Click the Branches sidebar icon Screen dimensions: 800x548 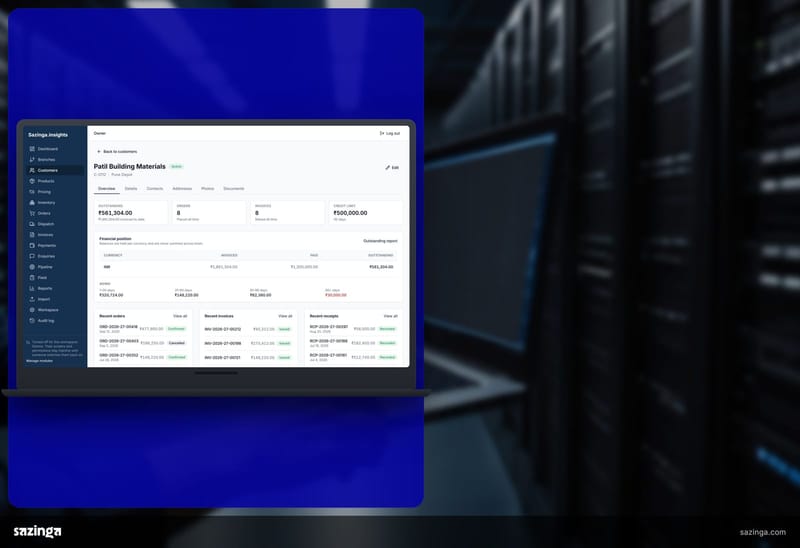(x=32, y=160)
